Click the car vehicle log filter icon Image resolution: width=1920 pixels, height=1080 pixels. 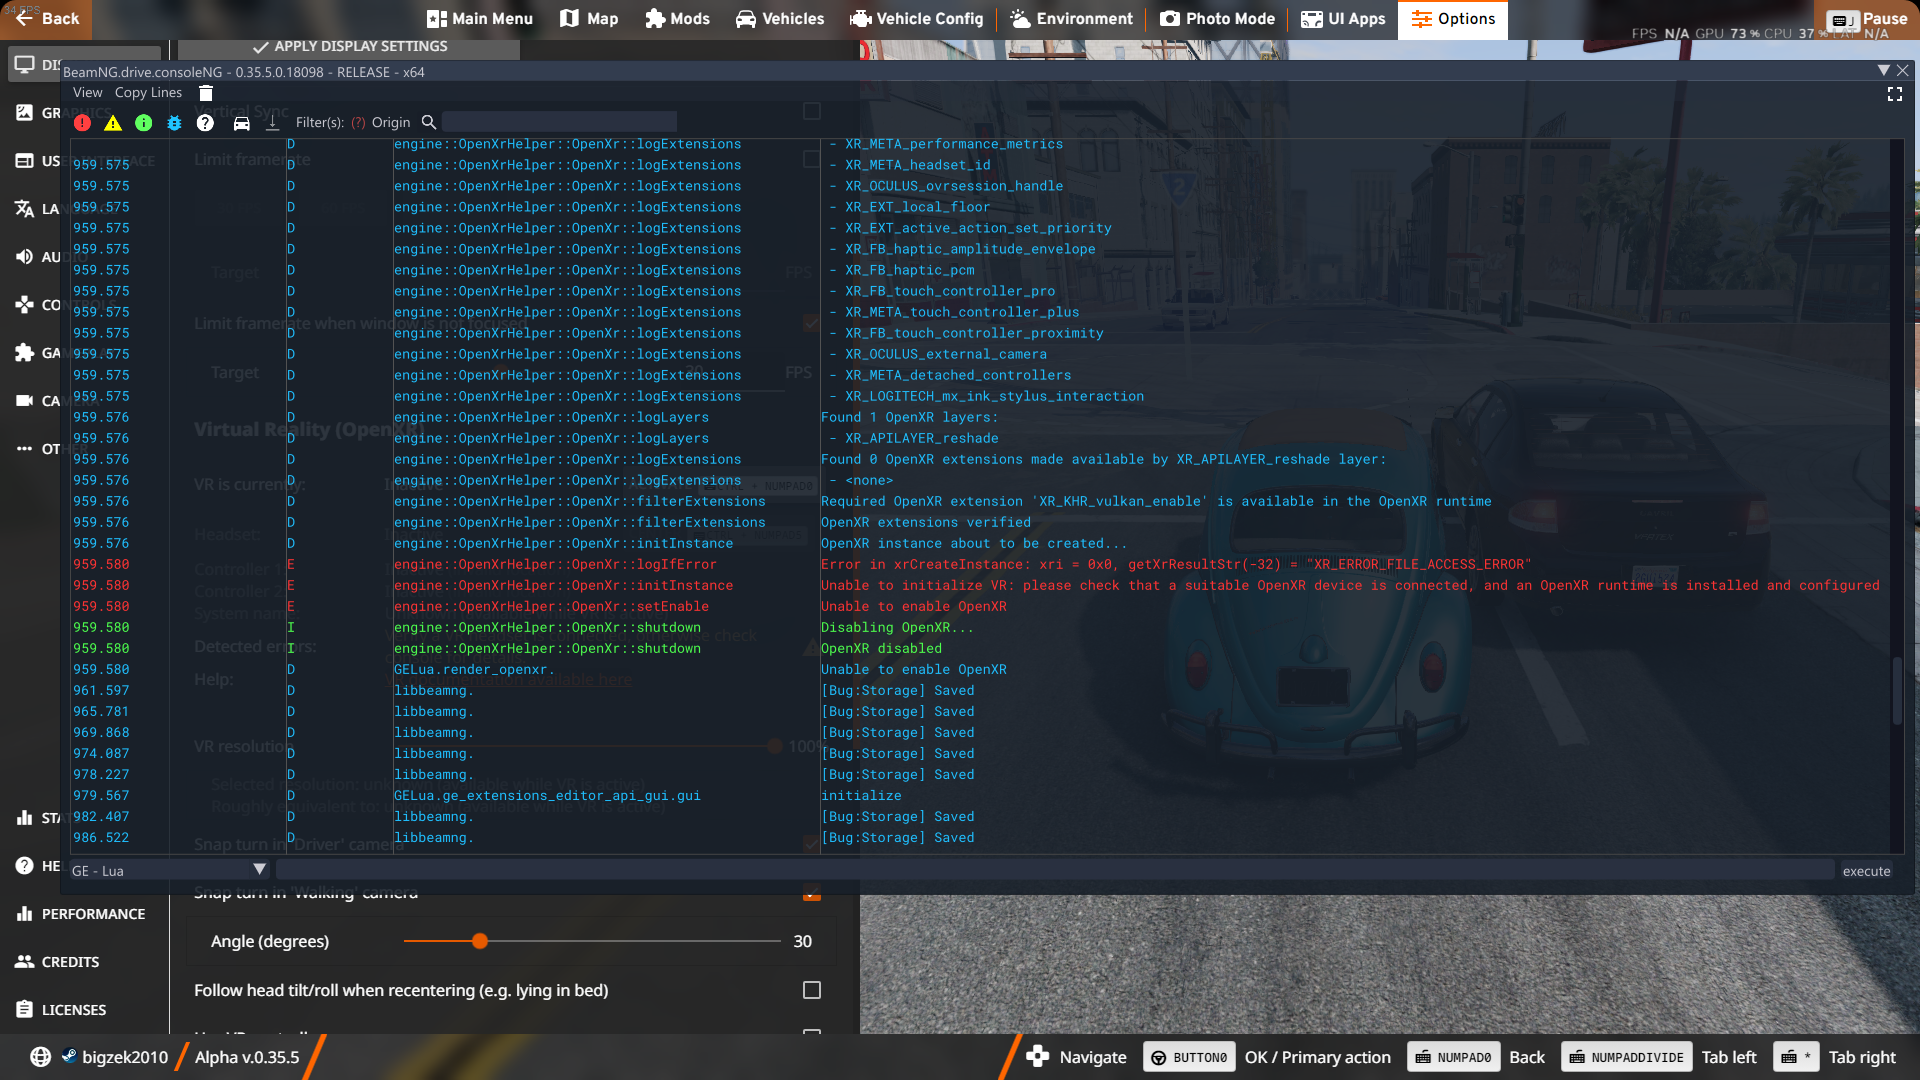click(x=241, y=123)
